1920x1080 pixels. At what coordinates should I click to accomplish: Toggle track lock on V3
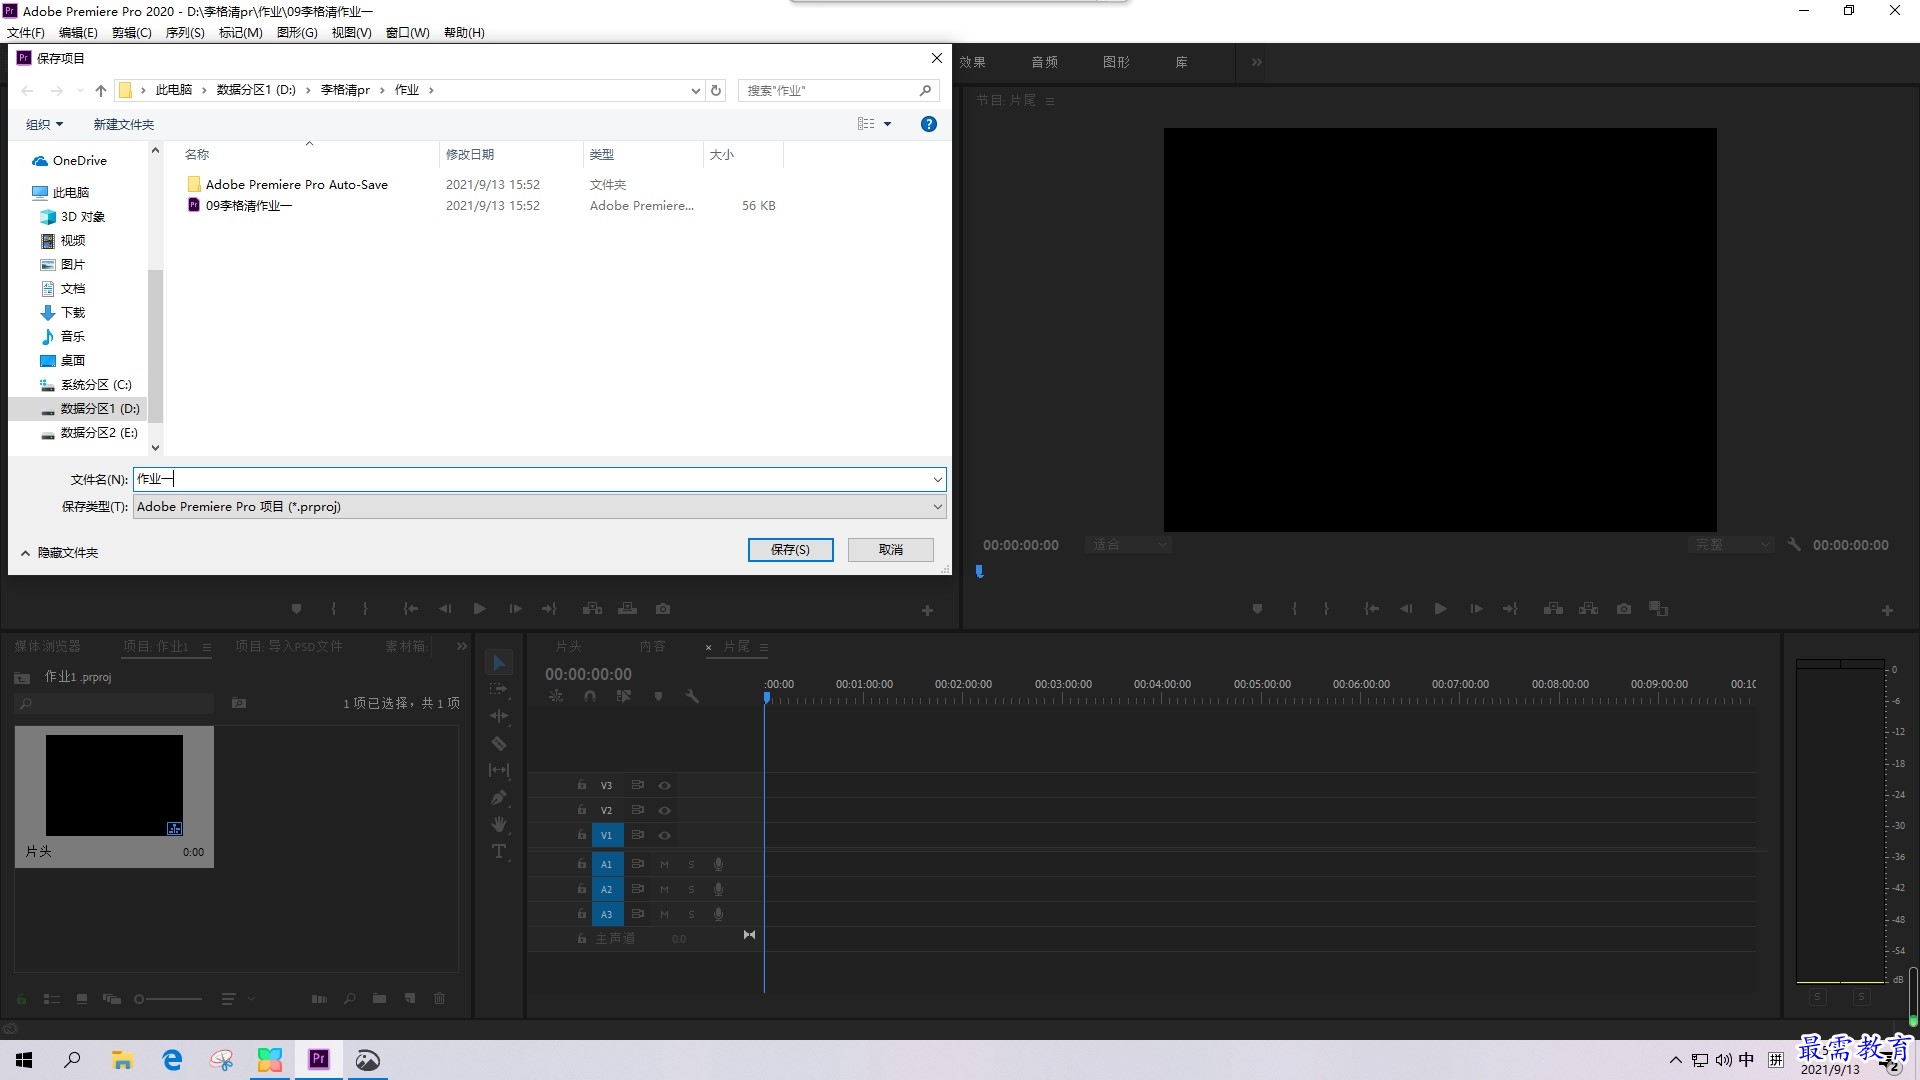point(581,785)
